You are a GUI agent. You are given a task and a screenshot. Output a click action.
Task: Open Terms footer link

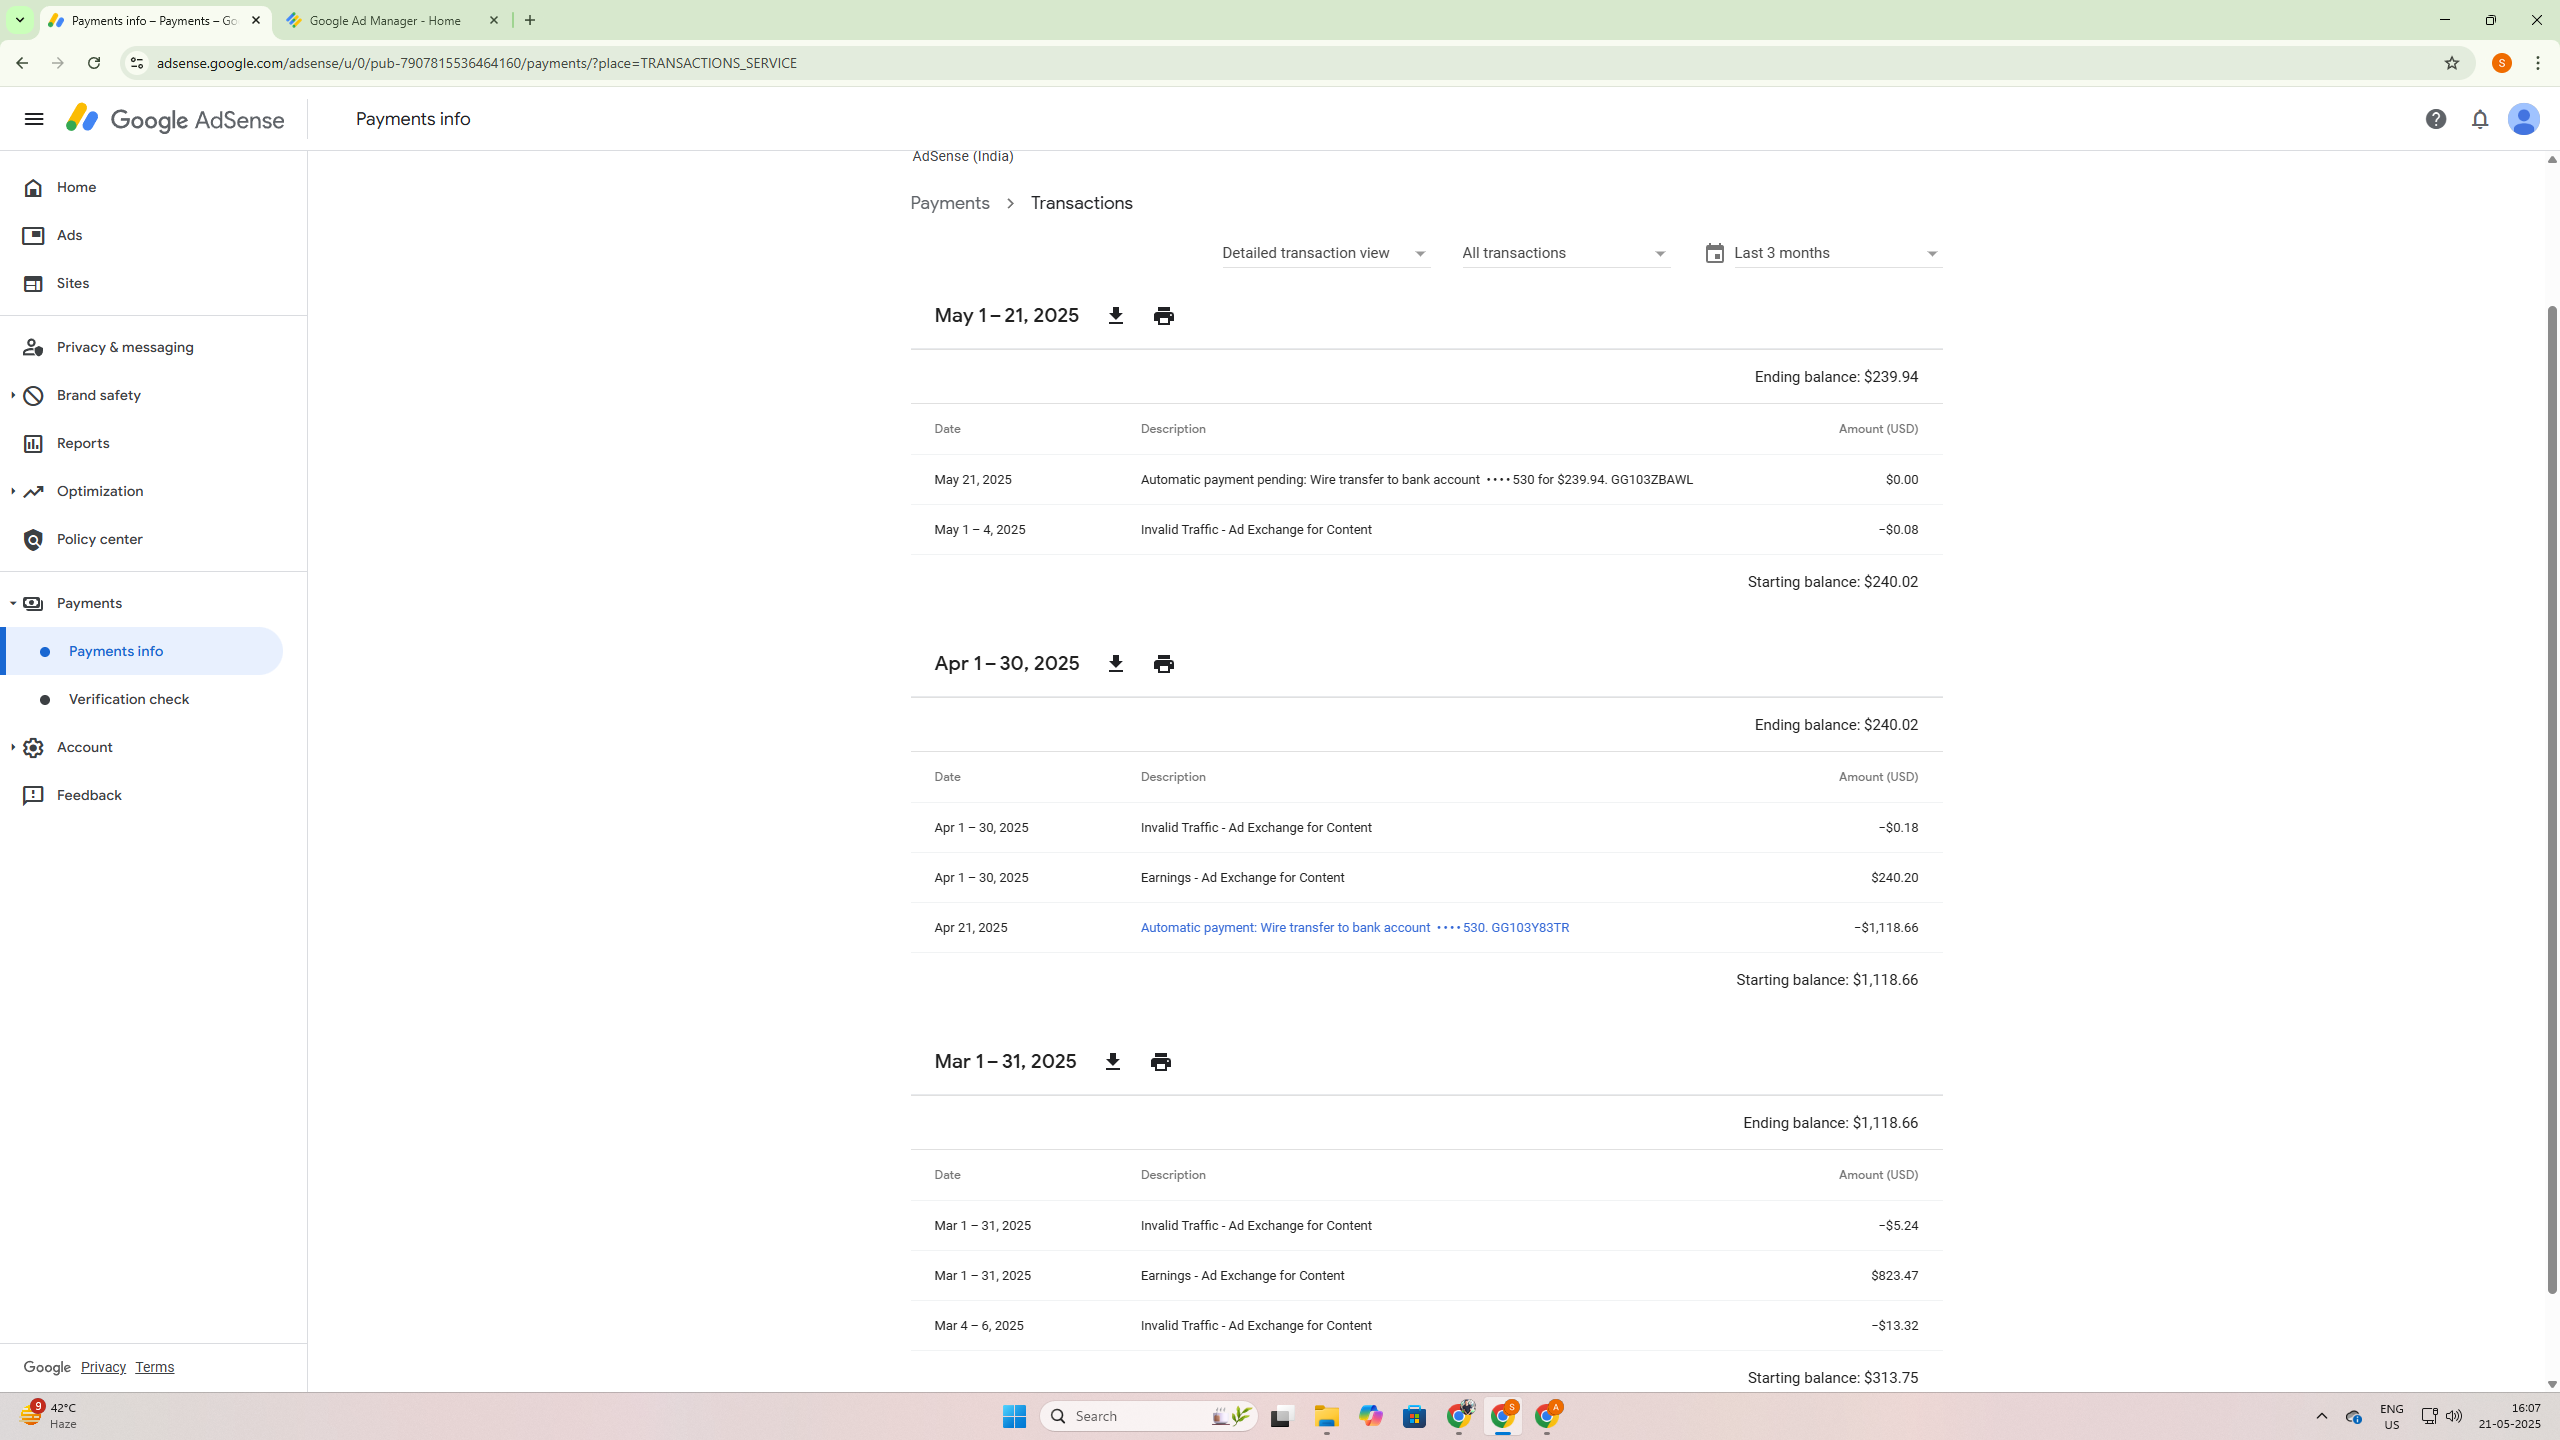pos(154,1368)
